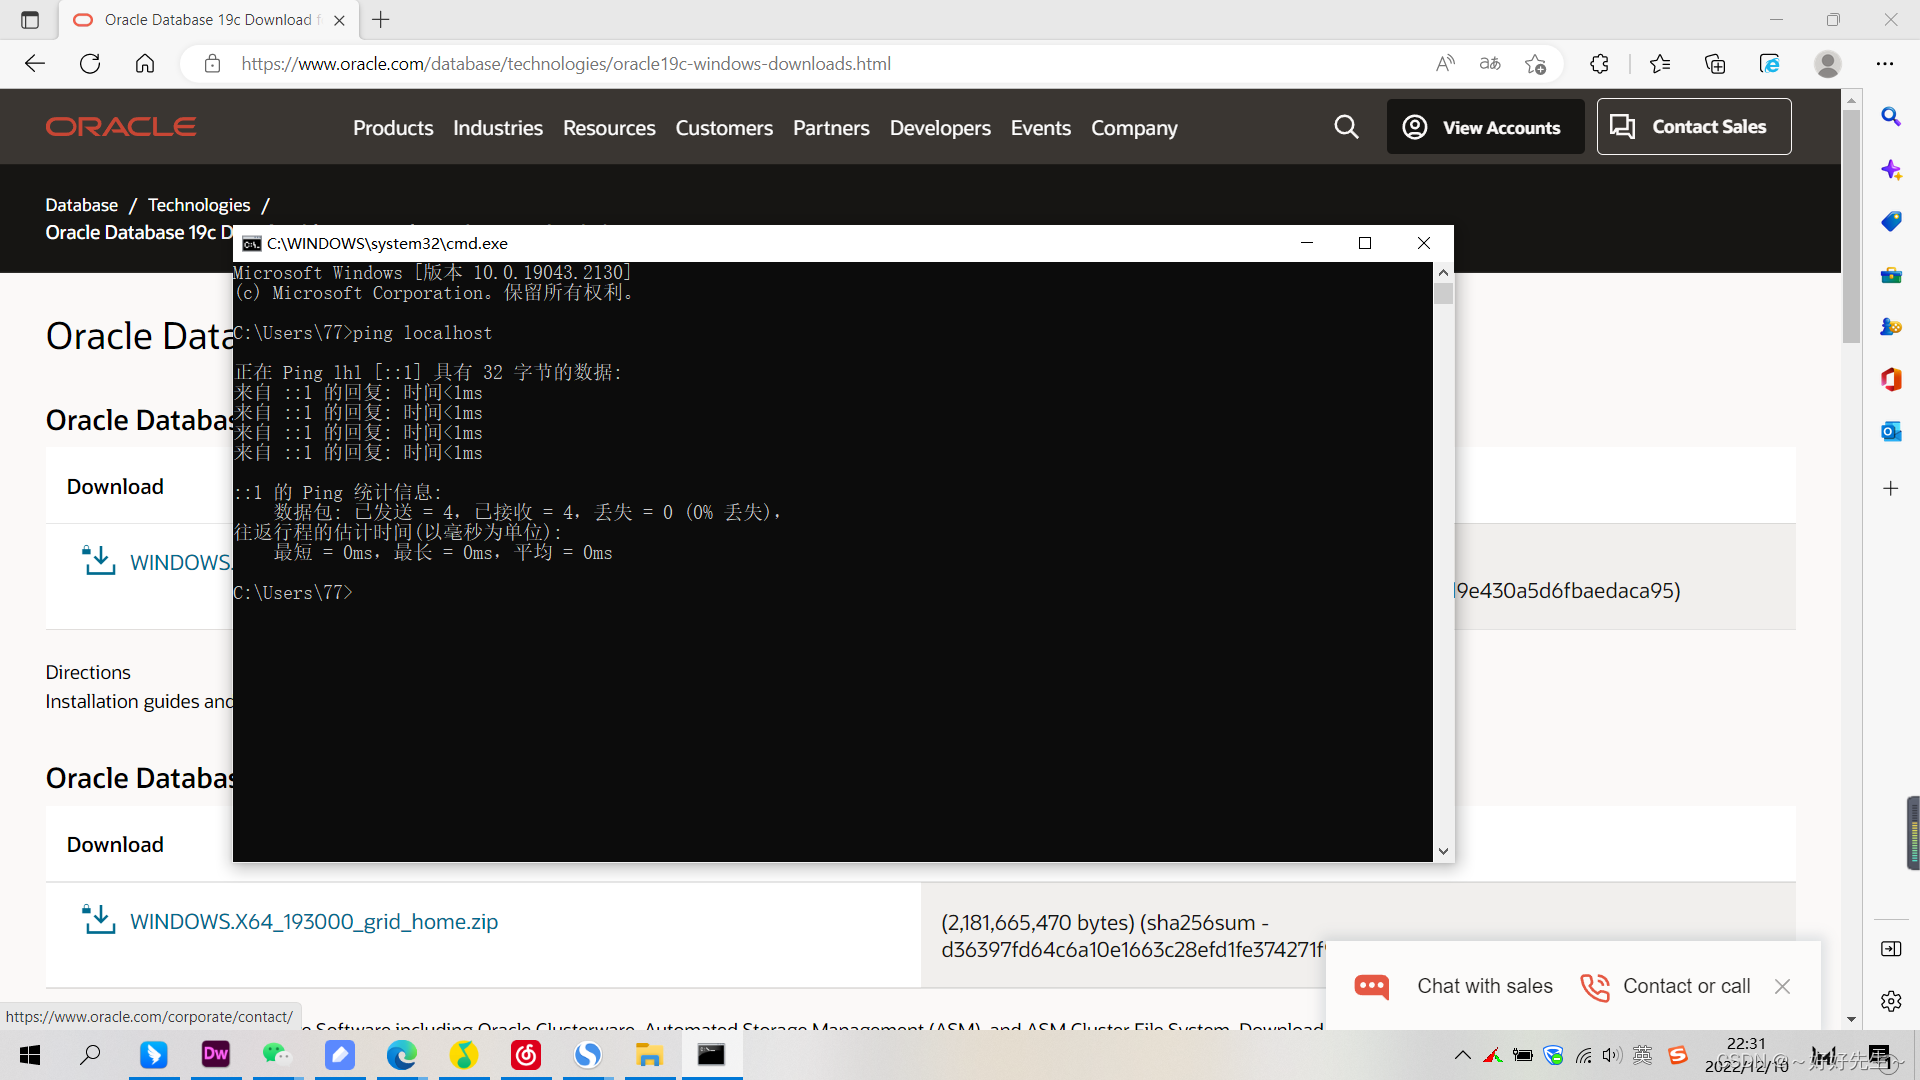Launch Dreamweaver from the taskbar

(215, 1055)
